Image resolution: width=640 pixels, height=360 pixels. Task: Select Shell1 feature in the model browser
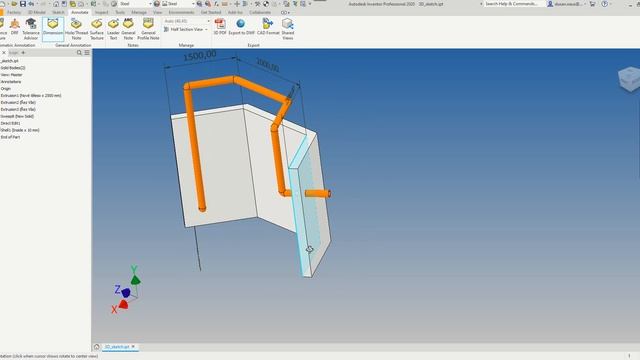20,130
